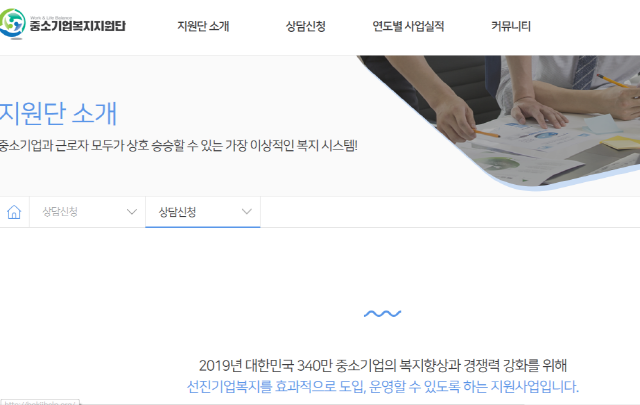Open the gray 상담신청 breadcrumb dropdown
640x405 pixels.
click(x=87, y=212)
